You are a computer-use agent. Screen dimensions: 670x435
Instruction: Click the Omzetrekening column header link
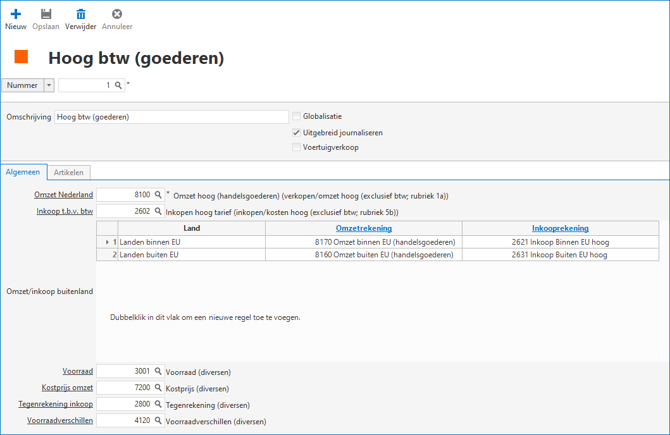[x=363, y=228]
